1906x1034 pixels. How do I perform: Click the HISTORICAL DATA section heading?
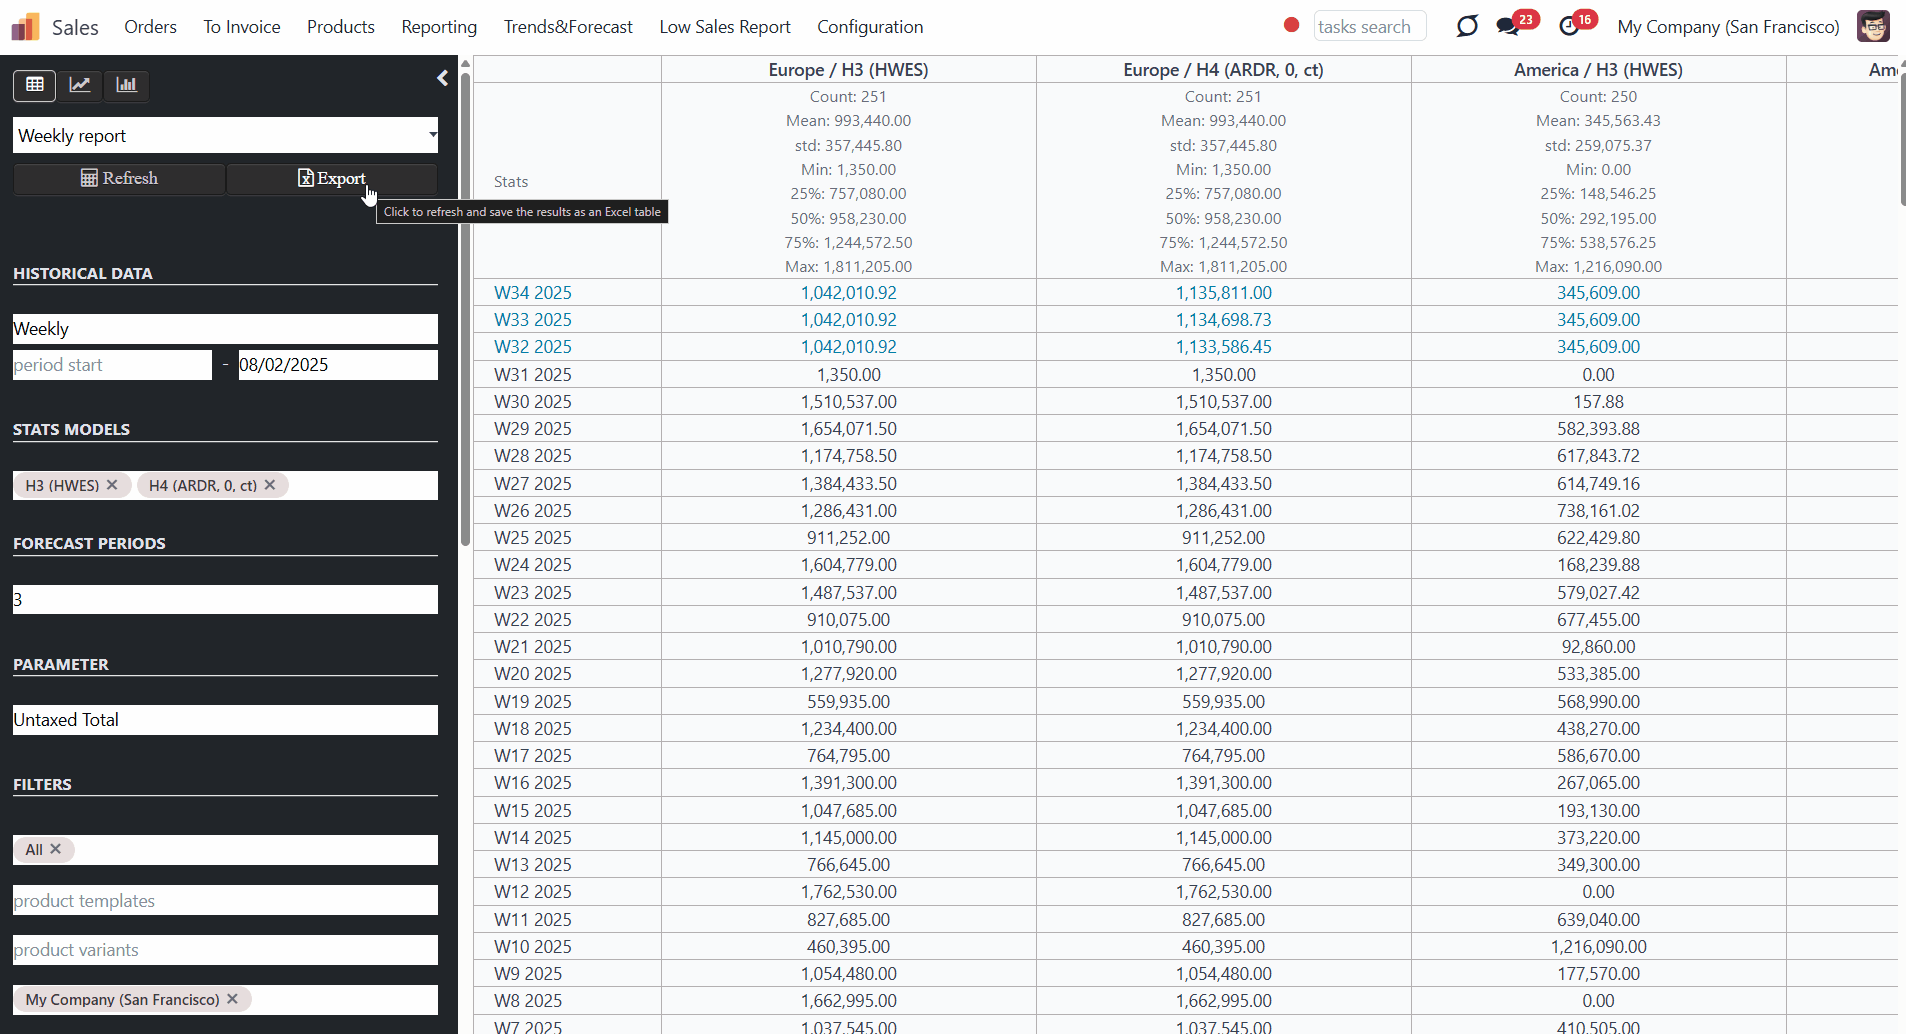pos(83,274)
